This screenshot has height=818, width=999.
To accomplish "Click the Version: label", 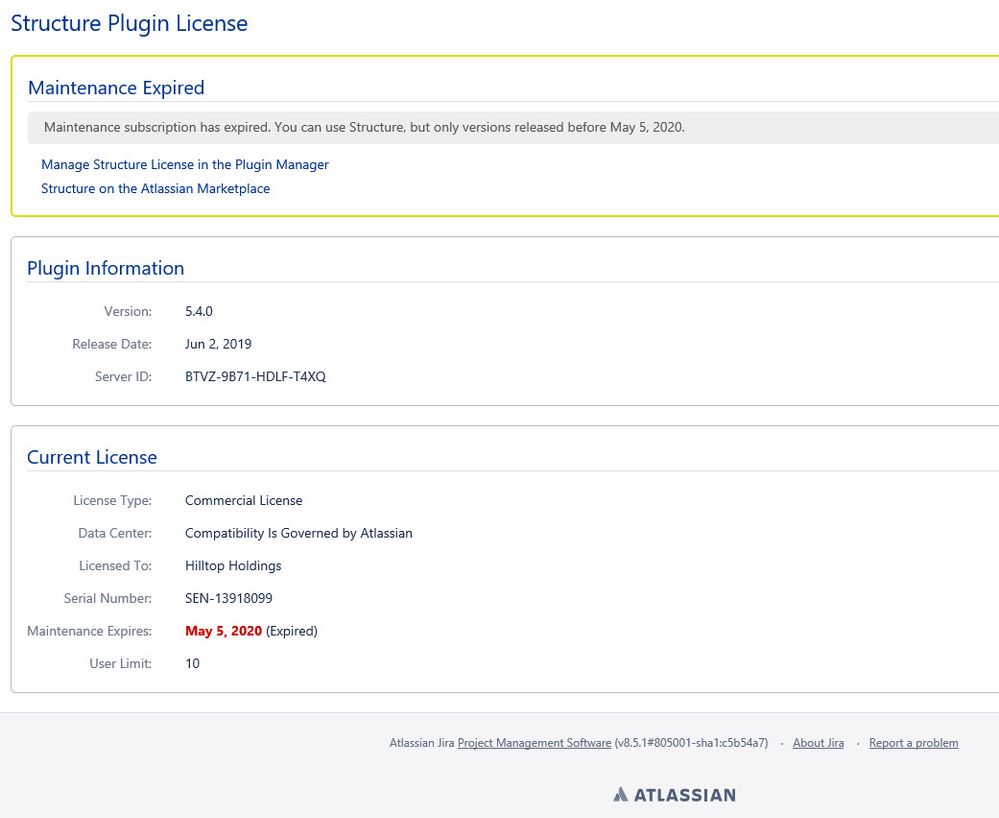I will coord(128,312).
